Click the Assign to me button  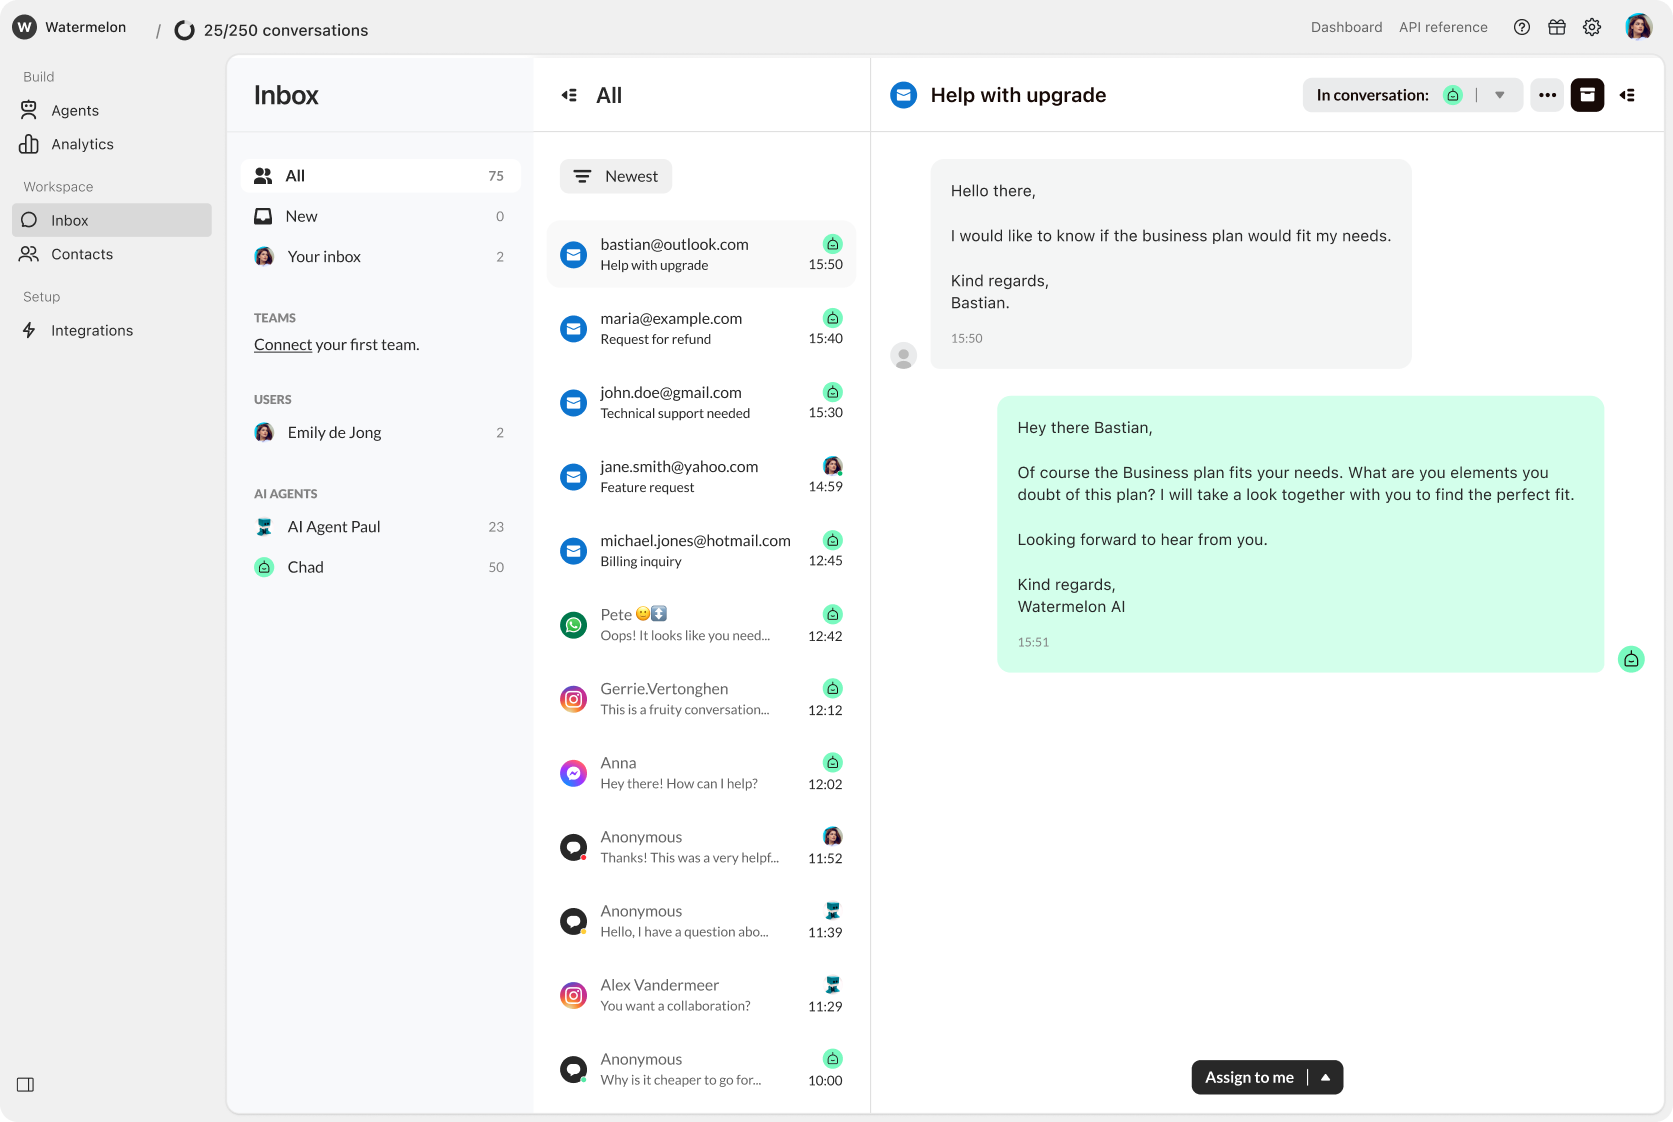(x=1249, y=1077)
